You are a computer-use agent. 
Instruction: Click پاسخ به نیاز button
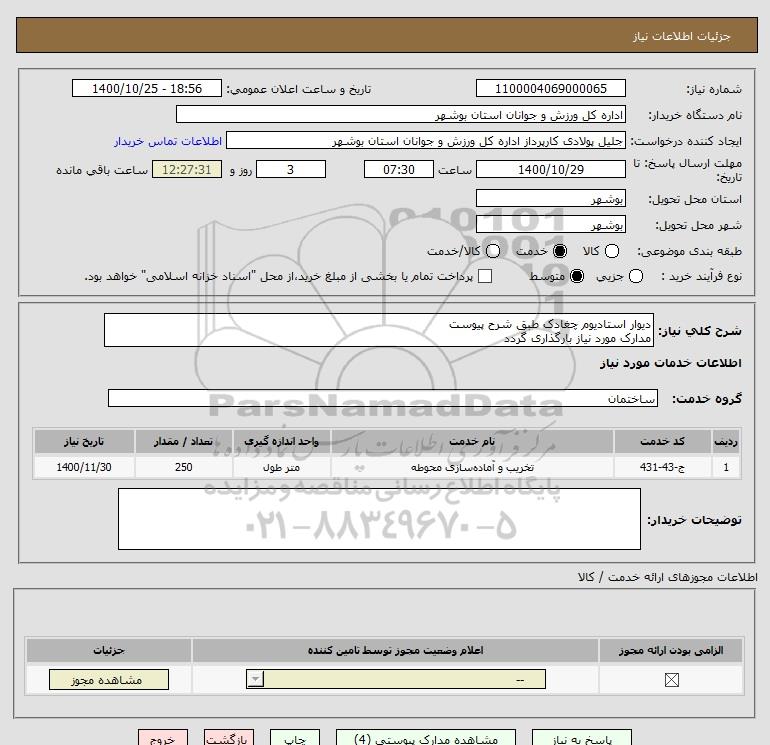tap(581, 738)
